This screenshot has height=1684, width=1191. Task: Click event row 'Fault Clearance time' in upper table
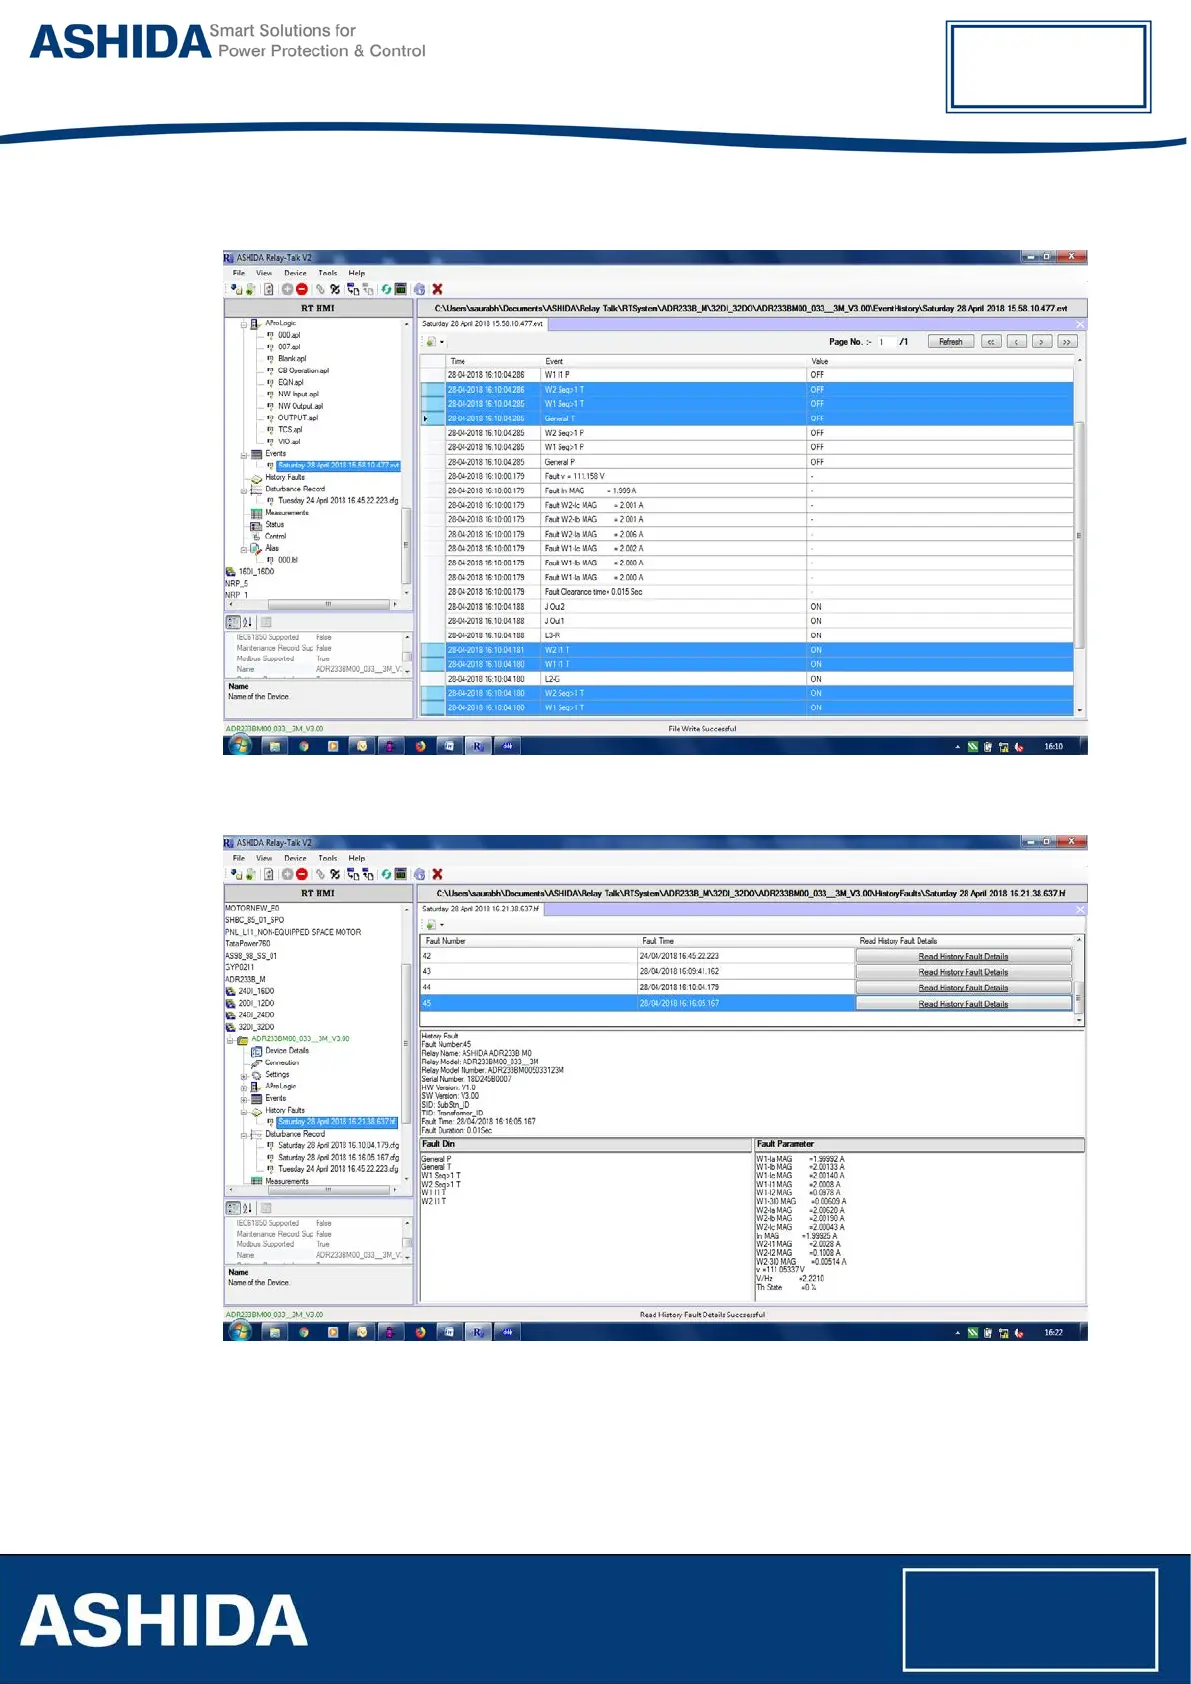click(x=746, y=592)
